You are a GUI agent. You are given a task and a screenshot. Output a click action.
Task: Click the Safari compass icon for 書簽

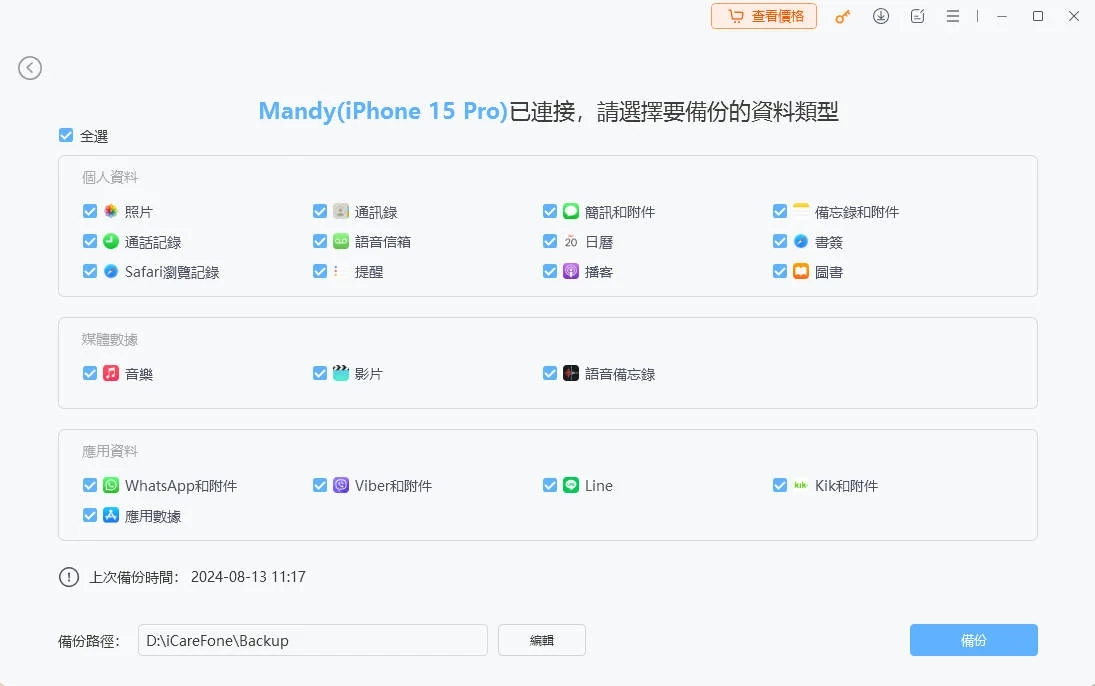(801, 241)
